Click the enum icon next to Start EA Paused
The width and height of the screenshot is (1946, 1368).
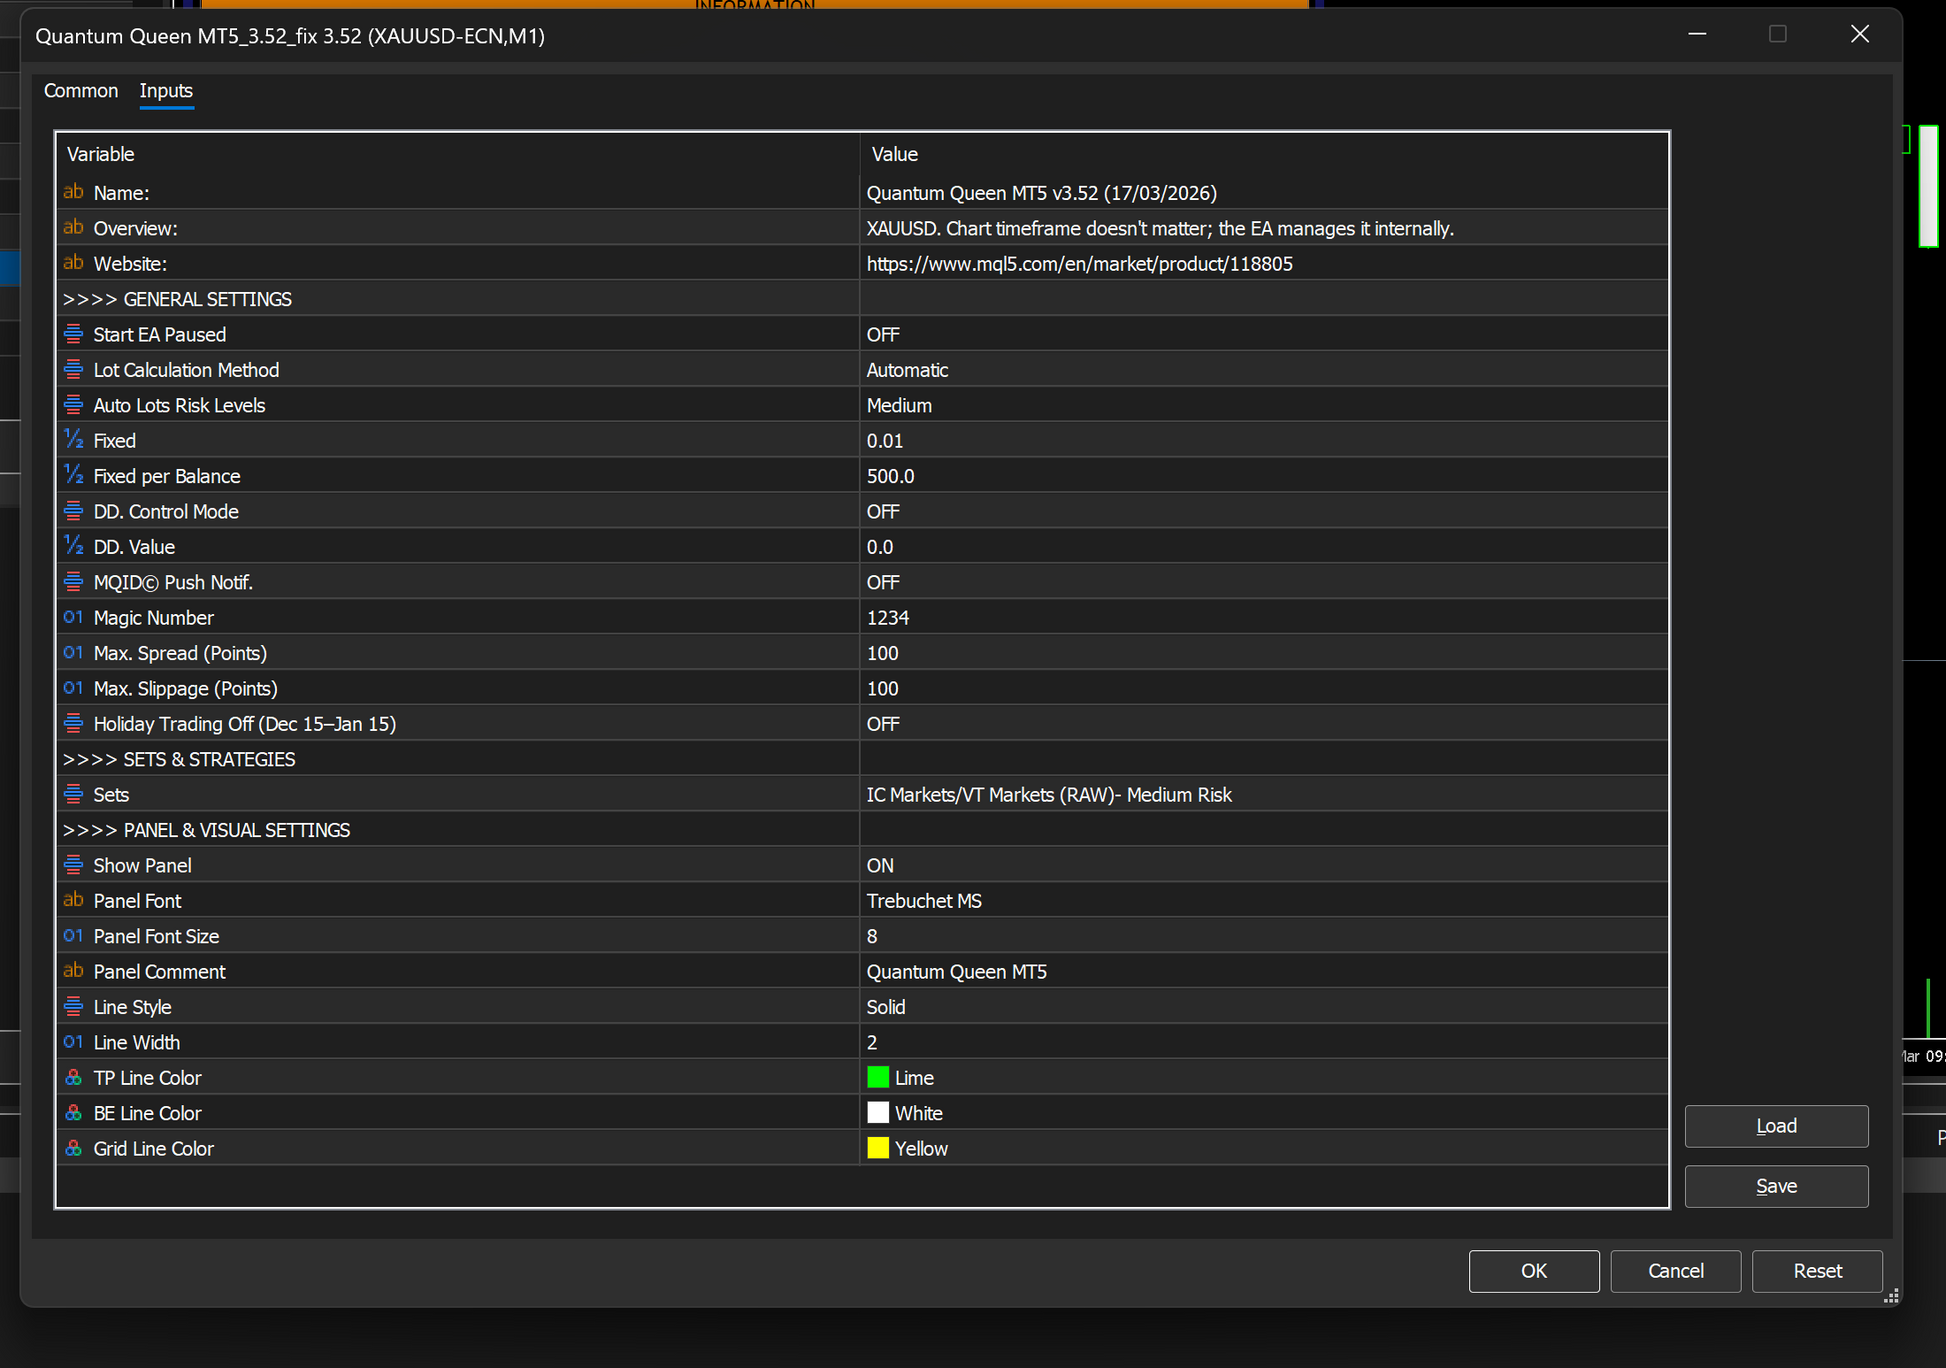click(73, 334)
